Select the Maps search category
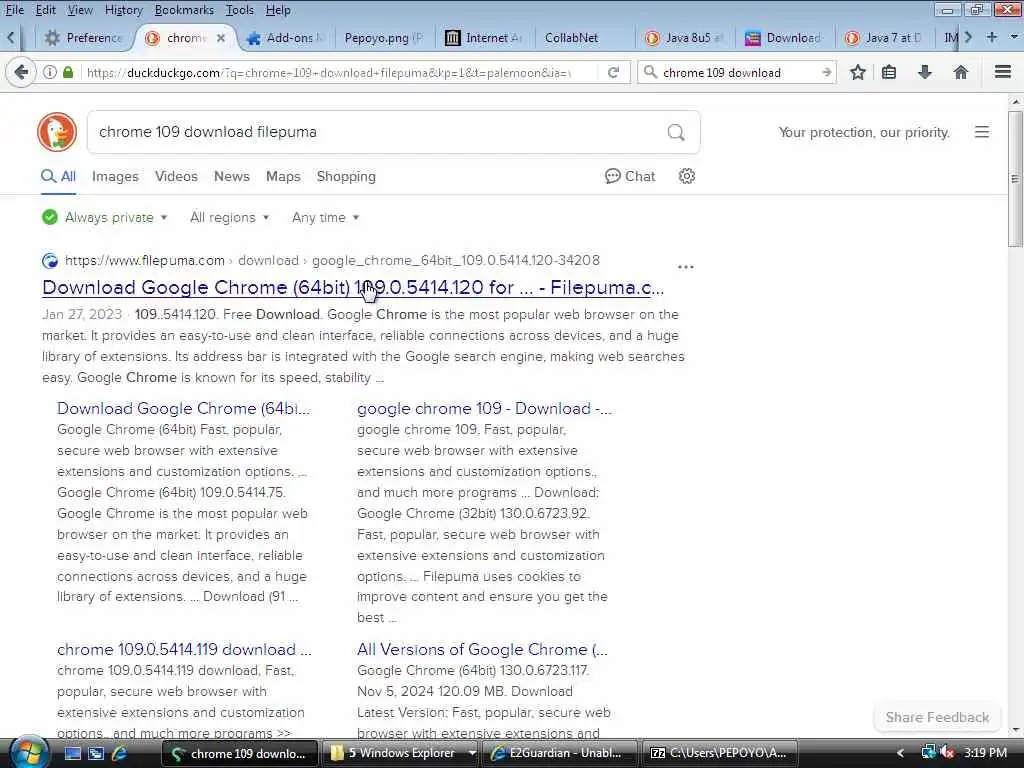 click(283, 176)
